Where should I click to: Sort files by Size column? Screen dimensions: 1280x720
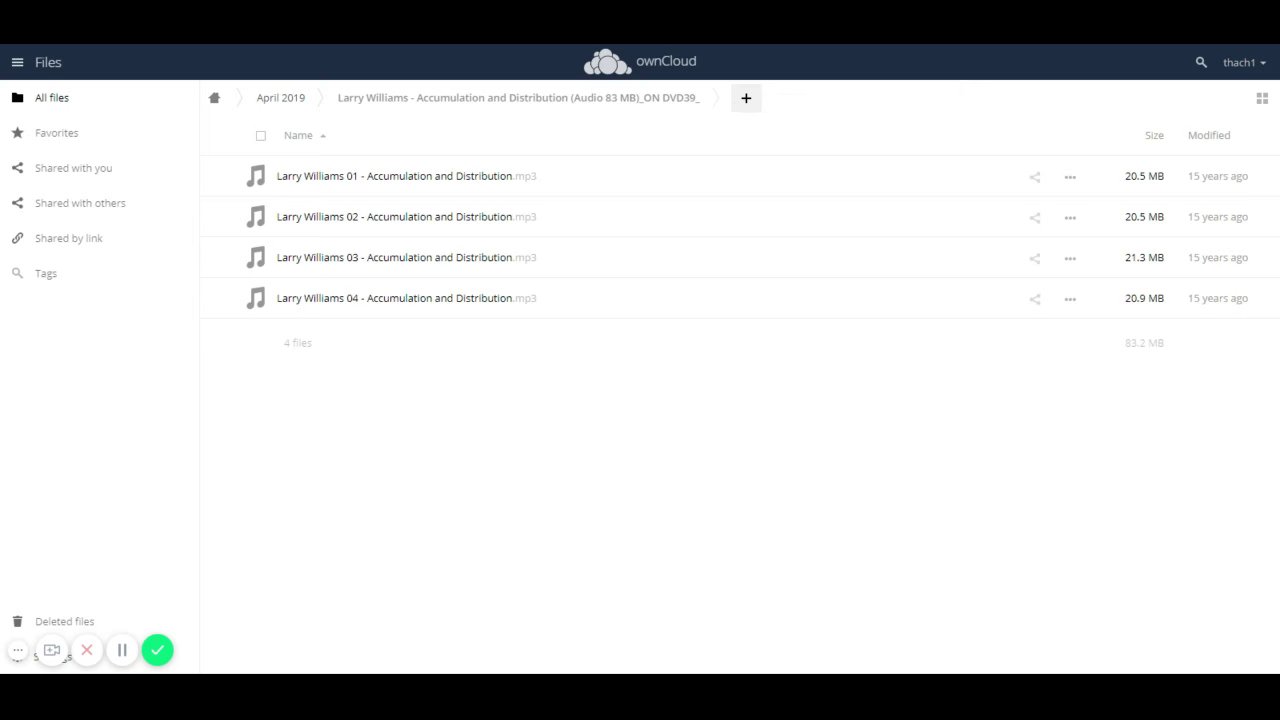(1154, 135)
